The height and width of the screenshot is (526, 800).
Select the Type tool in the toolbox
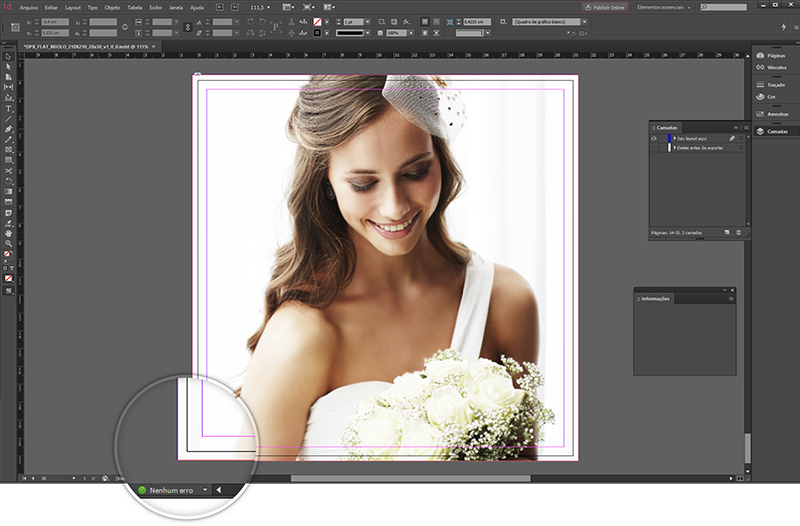tap(8, 108)
